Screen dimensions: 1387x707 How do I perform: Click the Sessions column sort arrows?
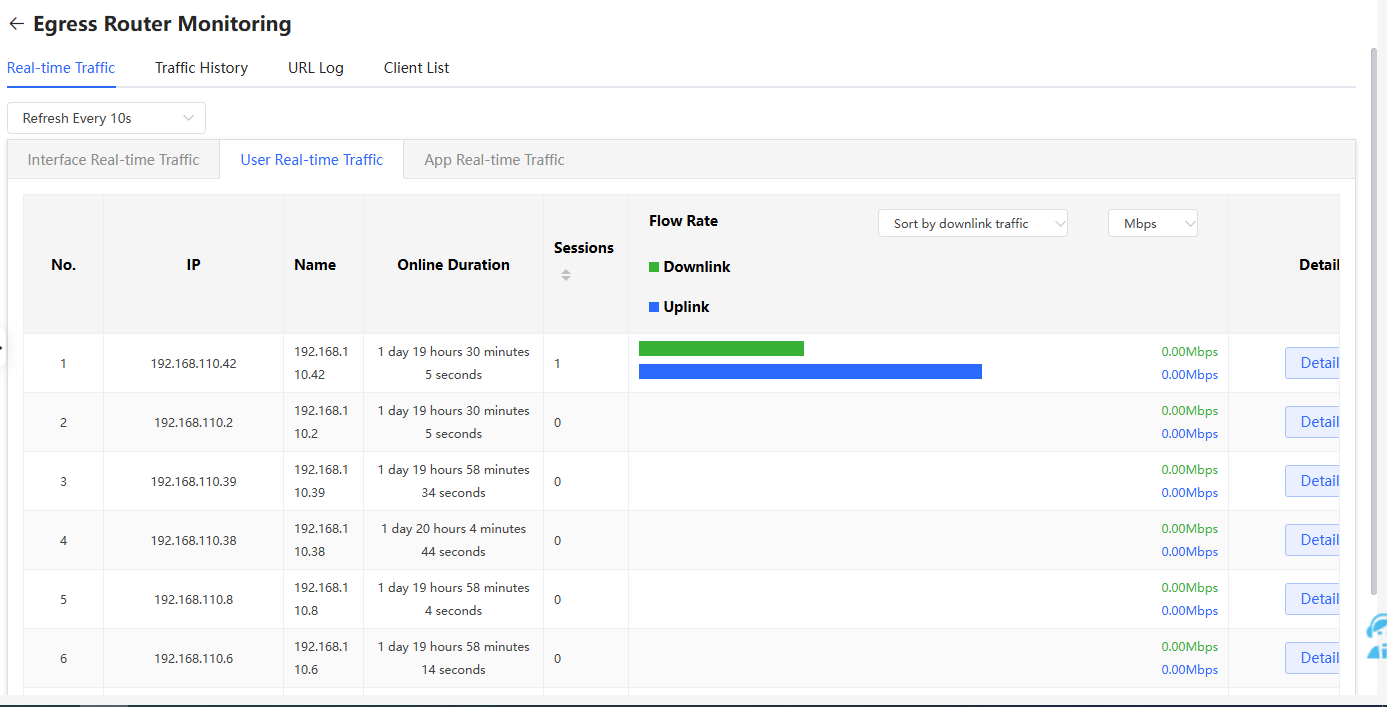pyautogui.click(x=566, y=275)
